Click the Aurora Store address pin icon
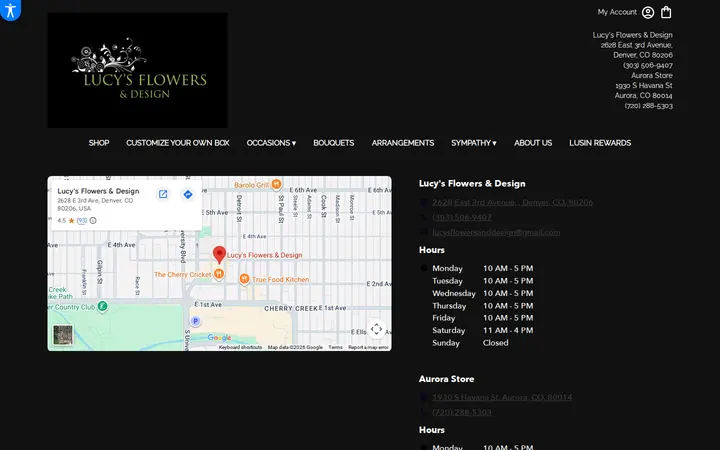This screenshot has width=720, height=450. point(423,397)
